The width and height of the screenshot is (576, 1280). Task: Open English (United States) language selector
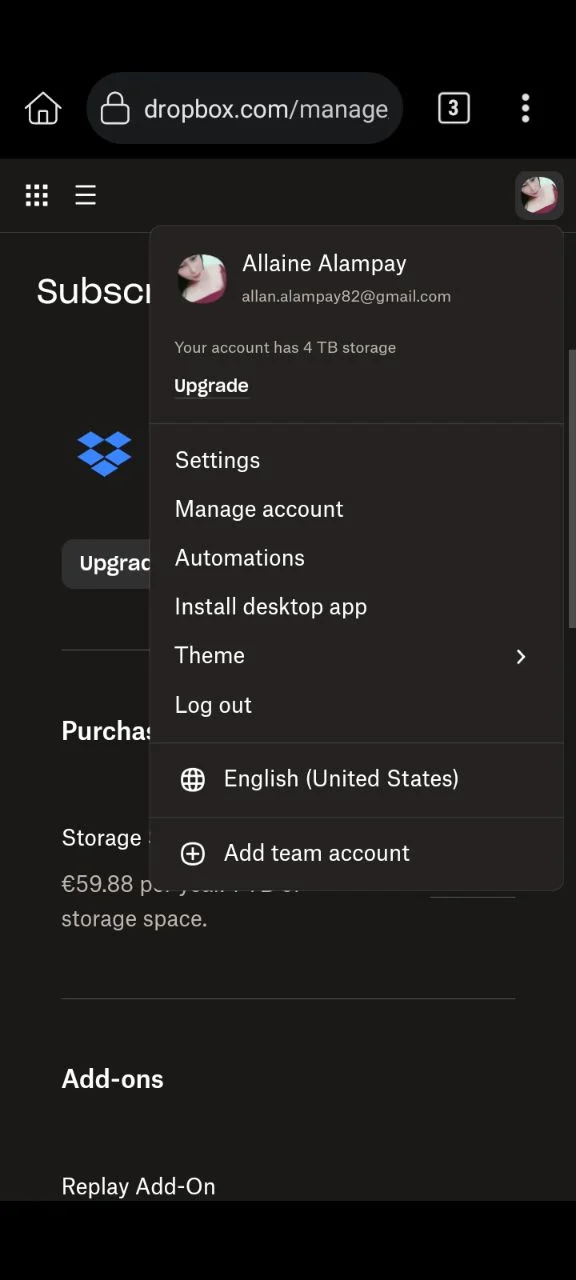click(341, 779)
